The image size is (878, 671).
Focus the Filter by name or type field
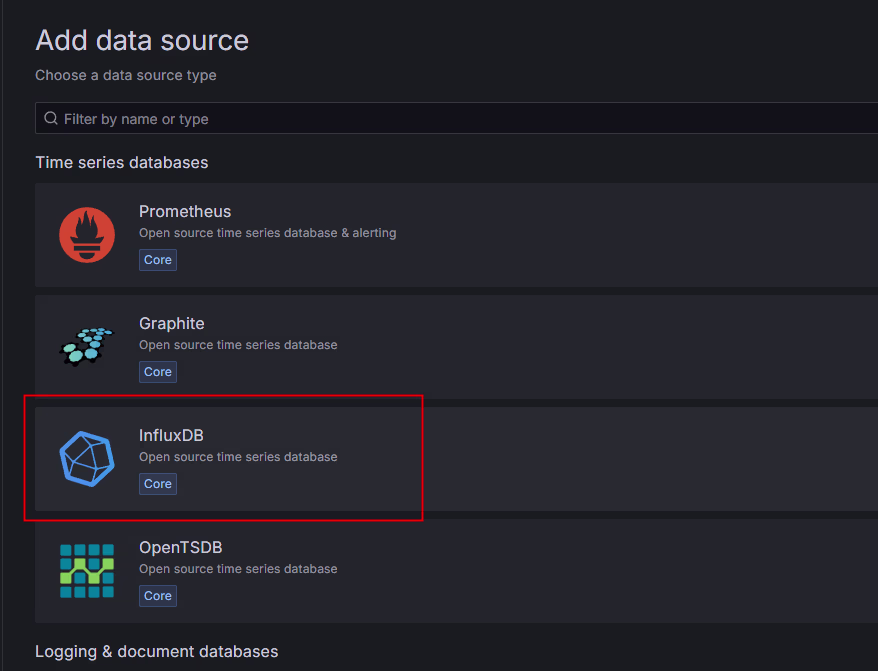pyautogui.click(x=456, y=118)
